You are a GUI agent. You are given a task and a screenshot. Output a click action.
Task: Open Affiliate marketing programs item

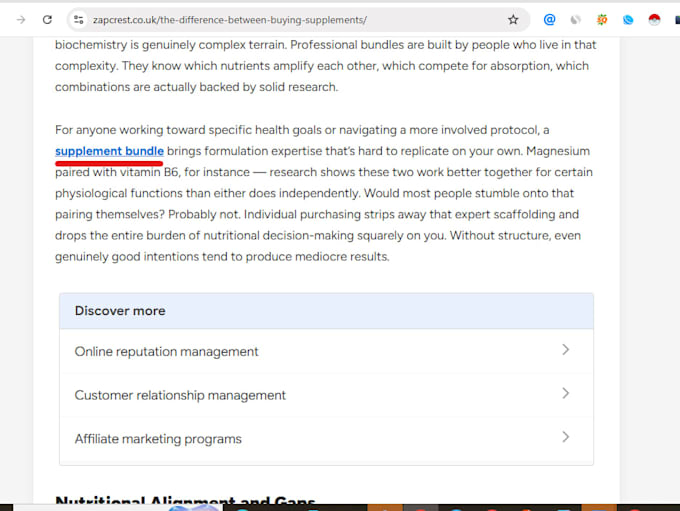[x=326, y=439]
